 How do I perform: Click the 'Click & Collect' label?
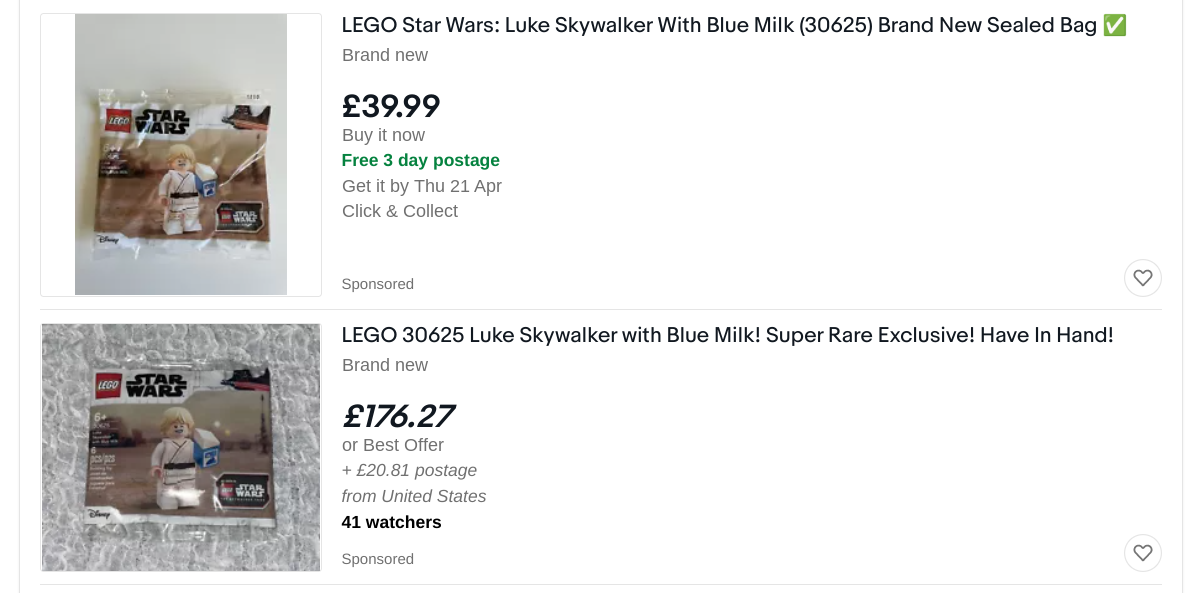pyautogui.click(x=400, y=211)
